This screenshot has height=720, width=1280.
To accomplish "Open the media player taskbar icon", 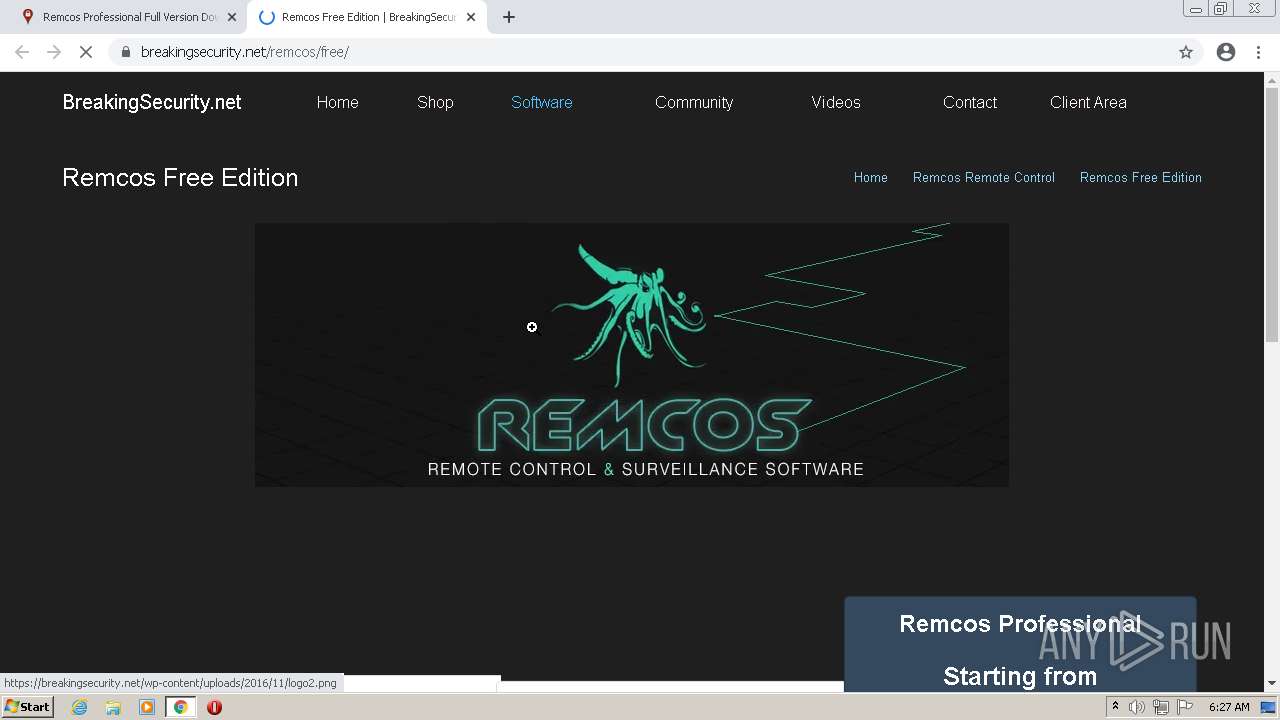I will pos(147,707).
